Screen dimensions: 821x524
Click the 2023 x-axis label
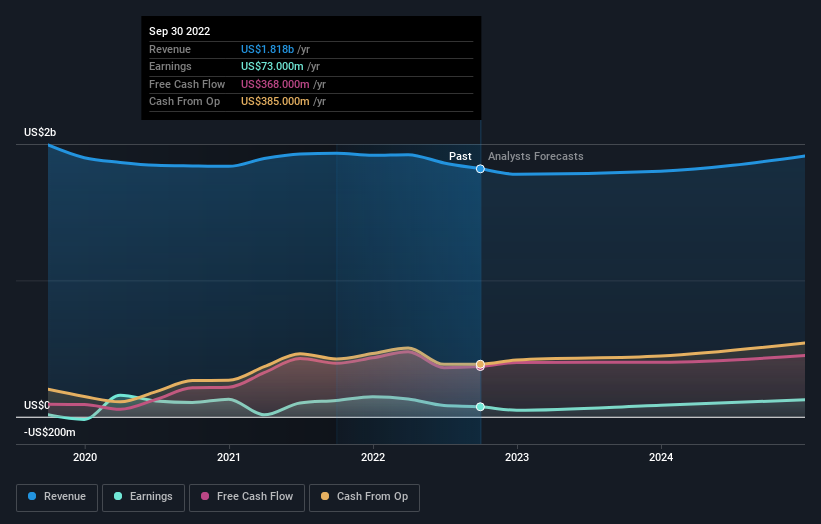[x=517, y=457]
